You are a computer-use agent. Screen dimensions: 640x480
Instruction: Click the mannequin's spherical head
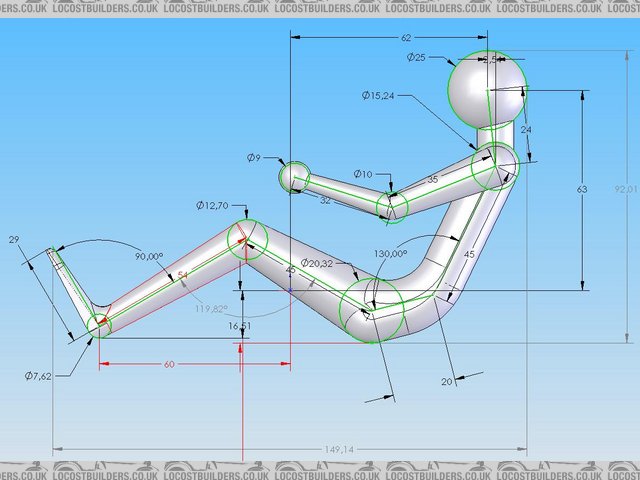point(486,88)
